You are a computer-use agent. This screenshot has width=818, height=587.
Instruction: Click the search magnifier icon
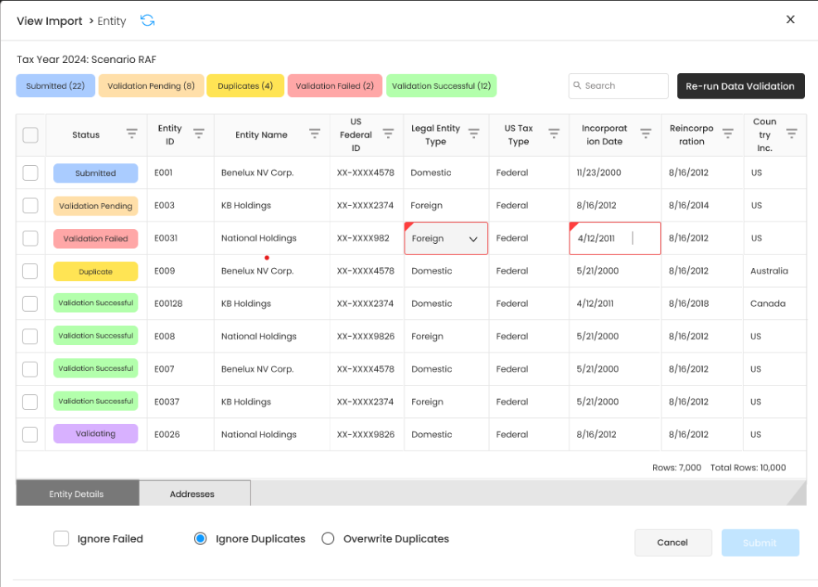[x=577, y=85]
